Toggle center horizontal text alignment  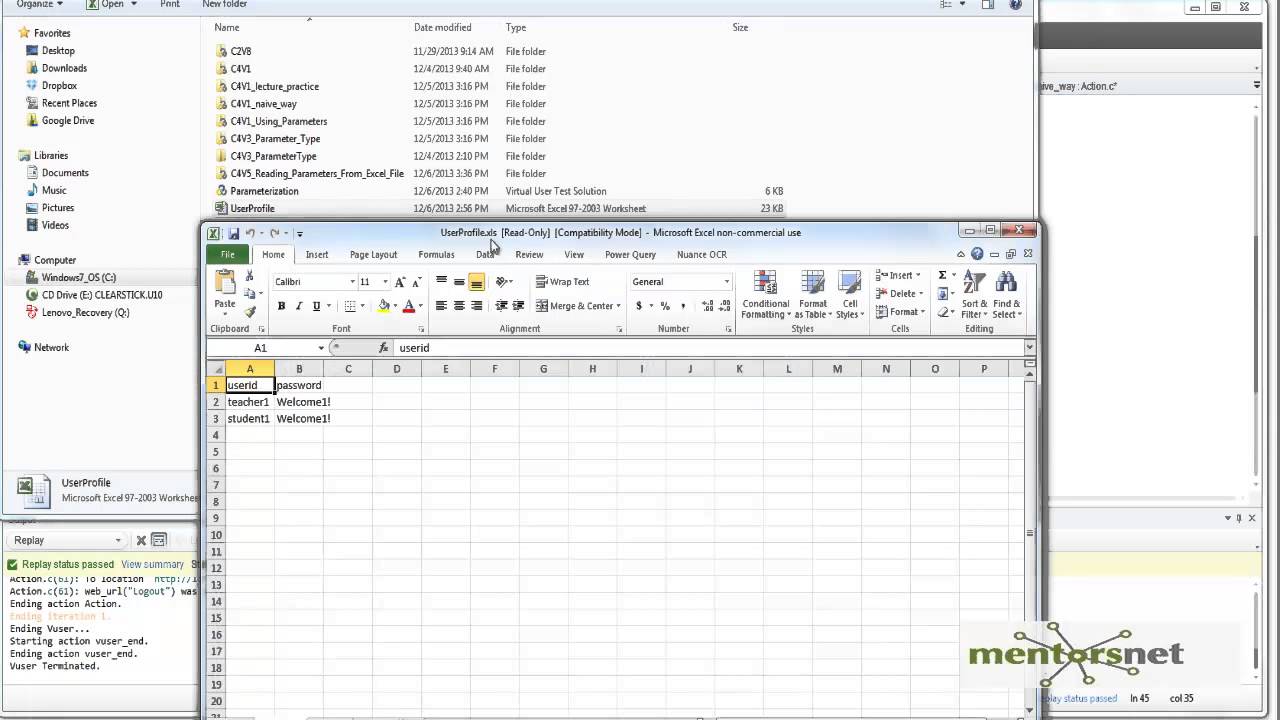tap(459, 306)
